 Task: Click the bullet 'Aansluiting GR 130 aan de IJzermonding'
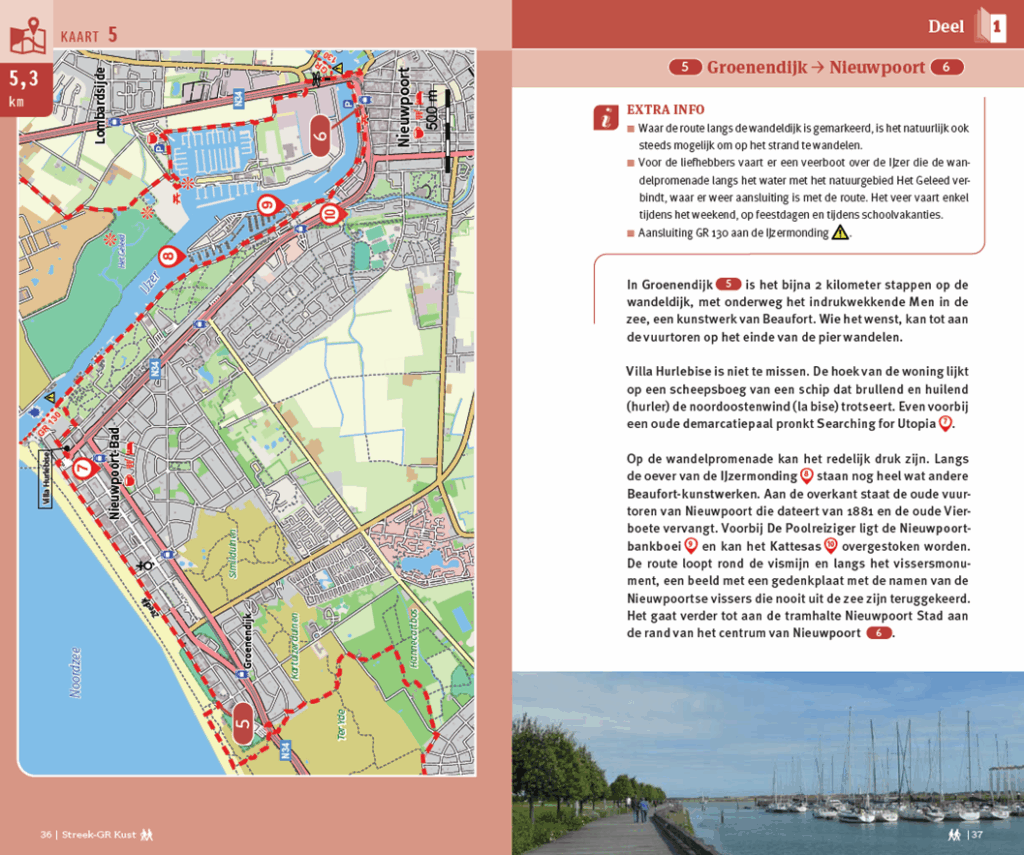point(739,233)
